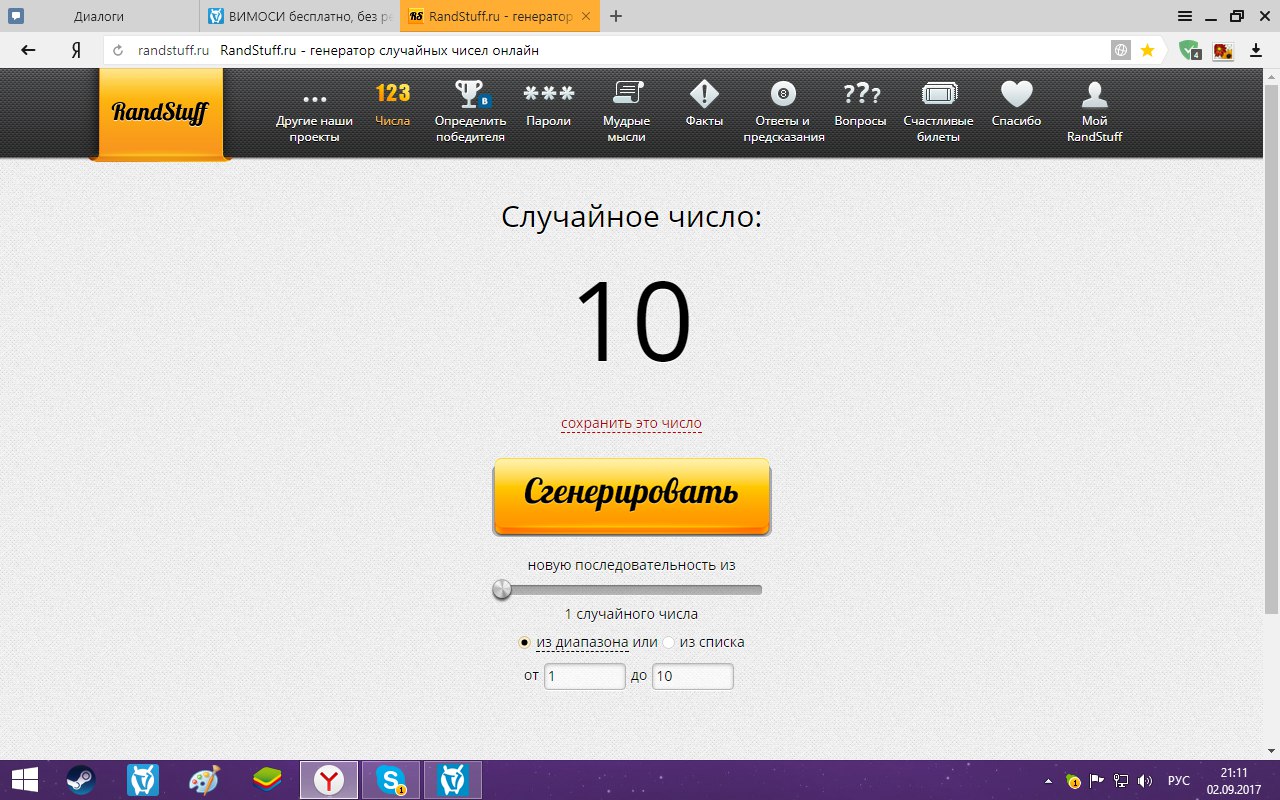
Task: Click the 'Сгенерировать' button
Action: tap(632, 496)
